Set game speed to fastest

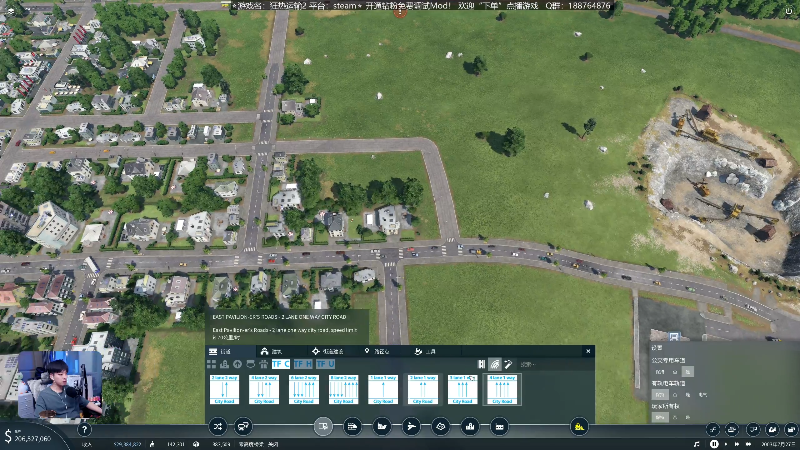748,444
